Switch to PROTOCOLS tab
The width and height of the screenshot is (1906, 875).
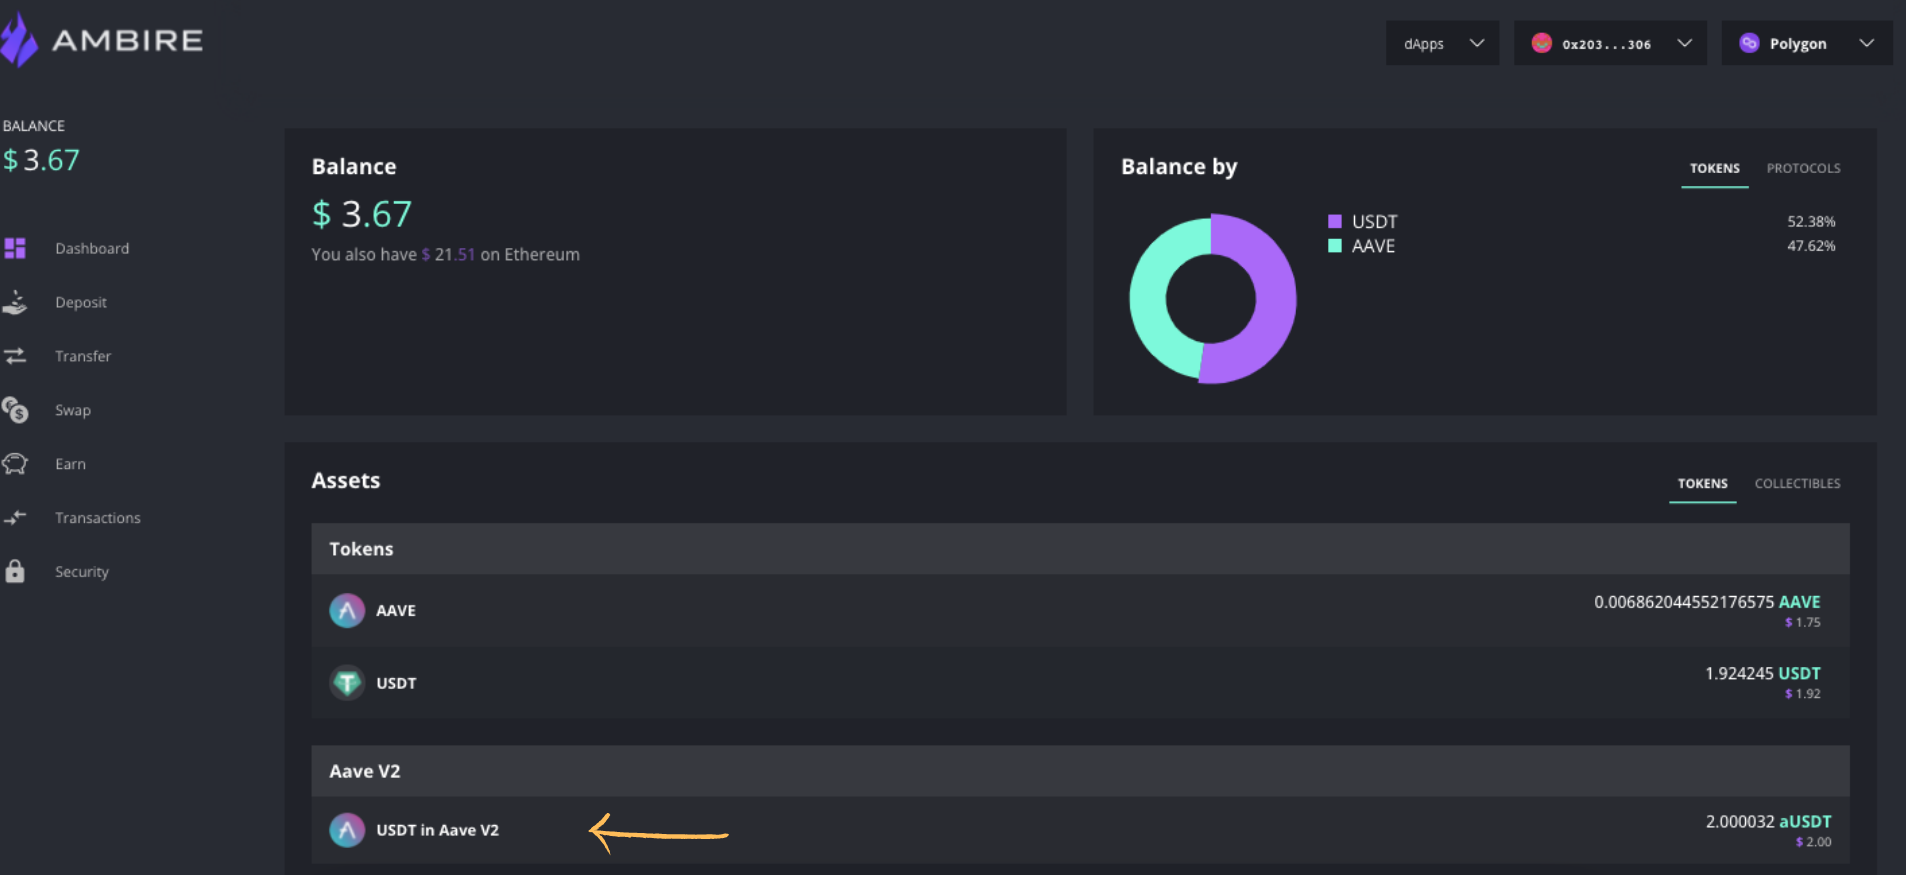pos(1803,168)
